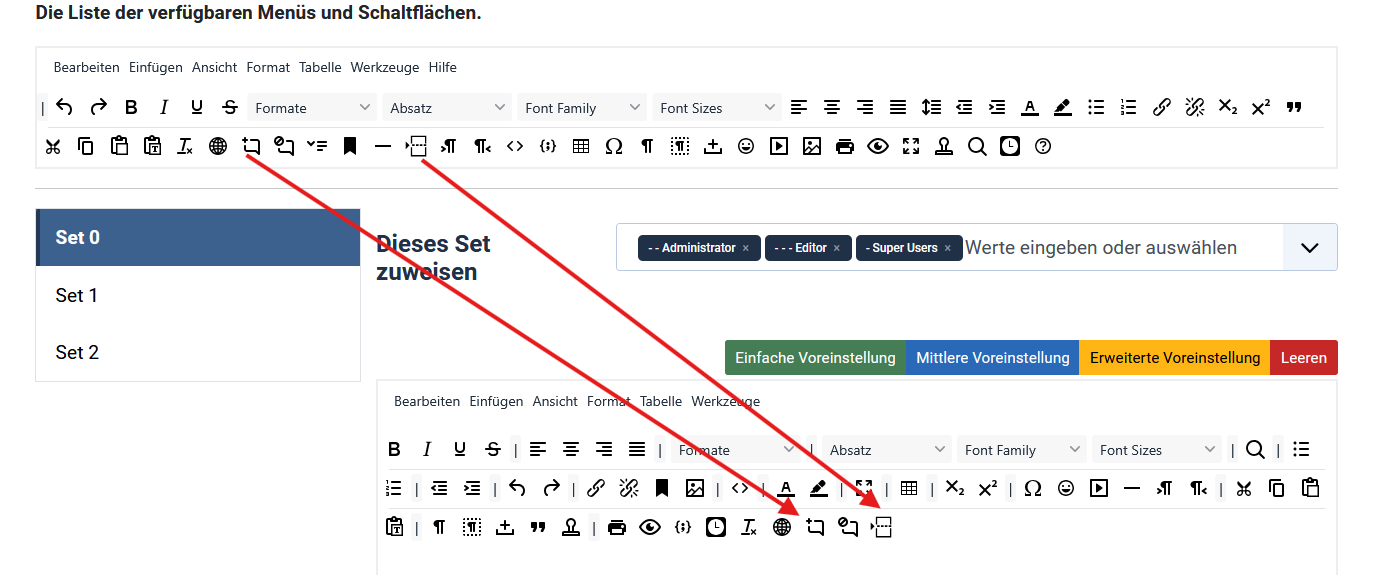1375x575 pixels.
Task: Click the red Leeren button
Action: pos(1304,358)
